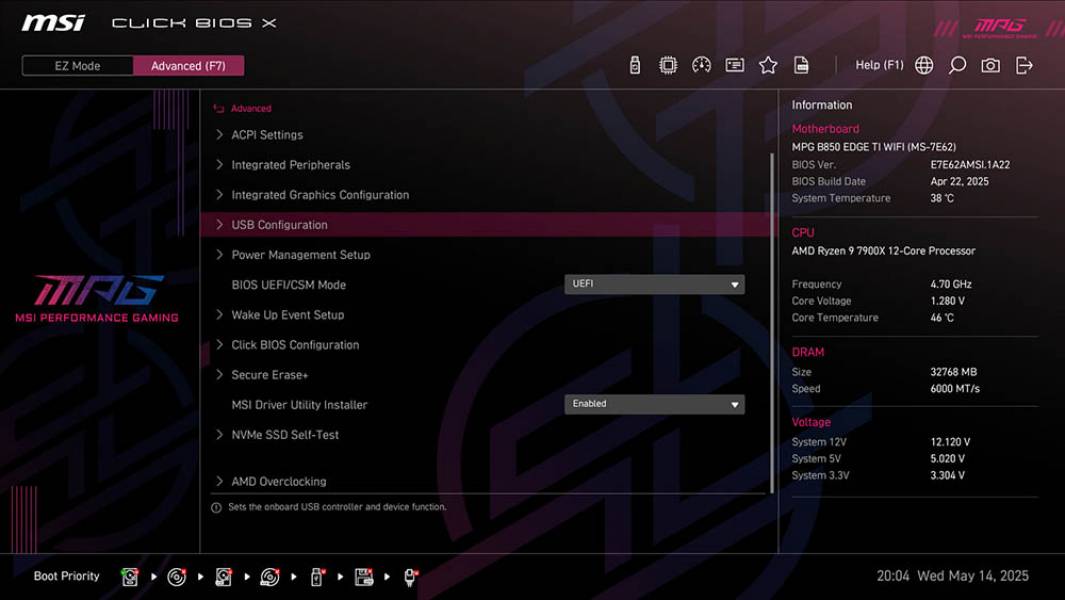Click CPU Frequency 4.70 GHz value
The width and height of the screenshot is (1065, 600).
pyautogui.click(x=950, y=284)
